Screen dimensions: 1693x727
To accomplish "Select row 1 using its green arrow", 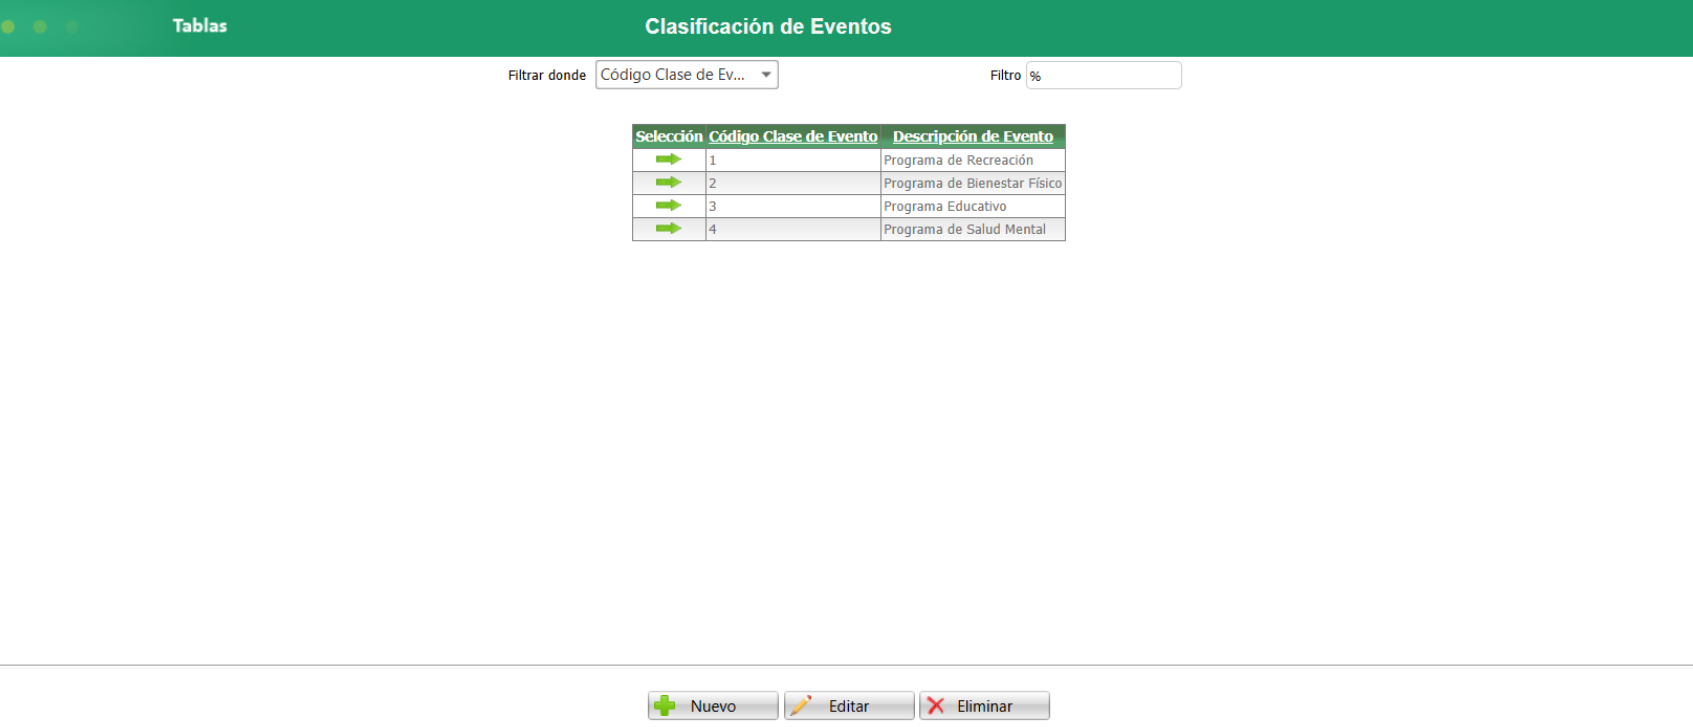I will pos(668,160).
